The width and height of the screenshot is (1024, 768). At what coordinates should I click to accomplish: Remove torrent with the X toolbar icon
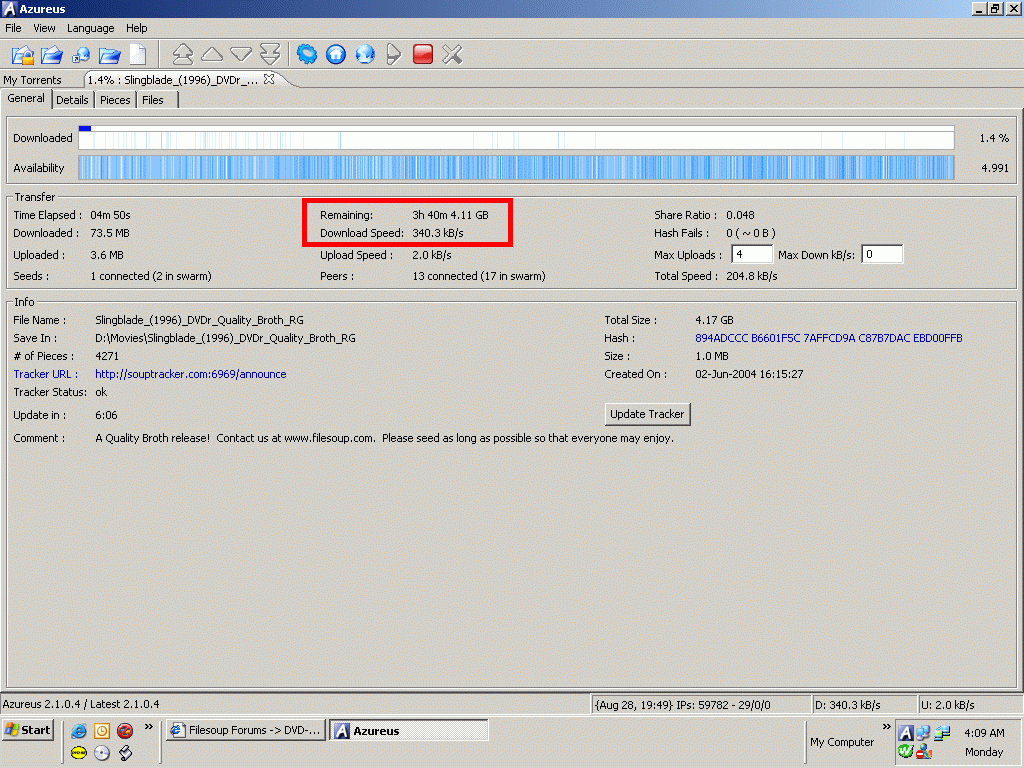(452, 54)
